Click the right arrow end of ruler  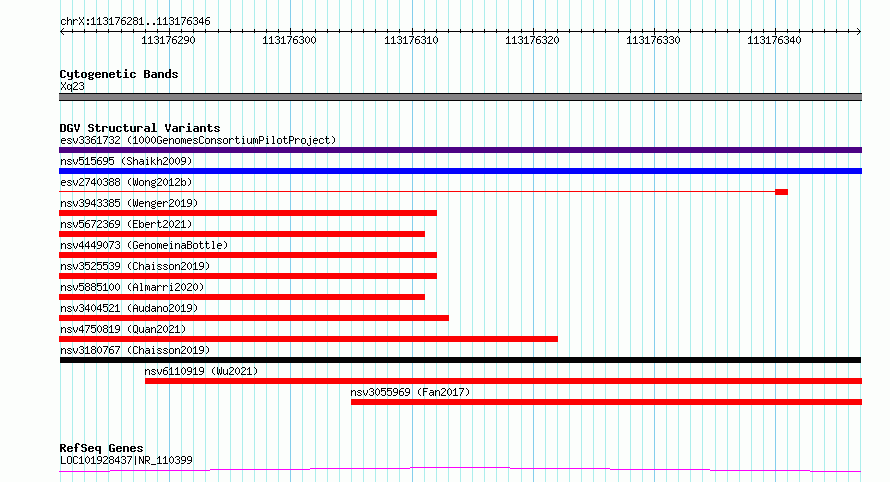pyautogui.click(x=858, y=32)
